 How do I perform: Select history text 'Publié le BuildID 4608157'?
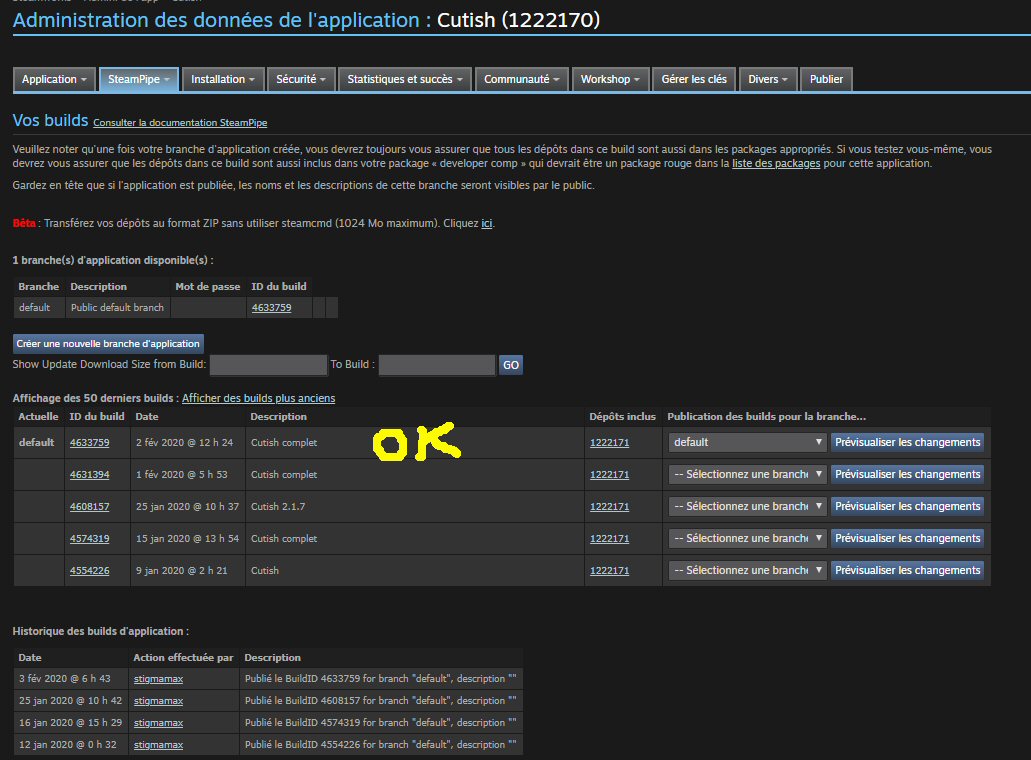(x=302, y=701)
